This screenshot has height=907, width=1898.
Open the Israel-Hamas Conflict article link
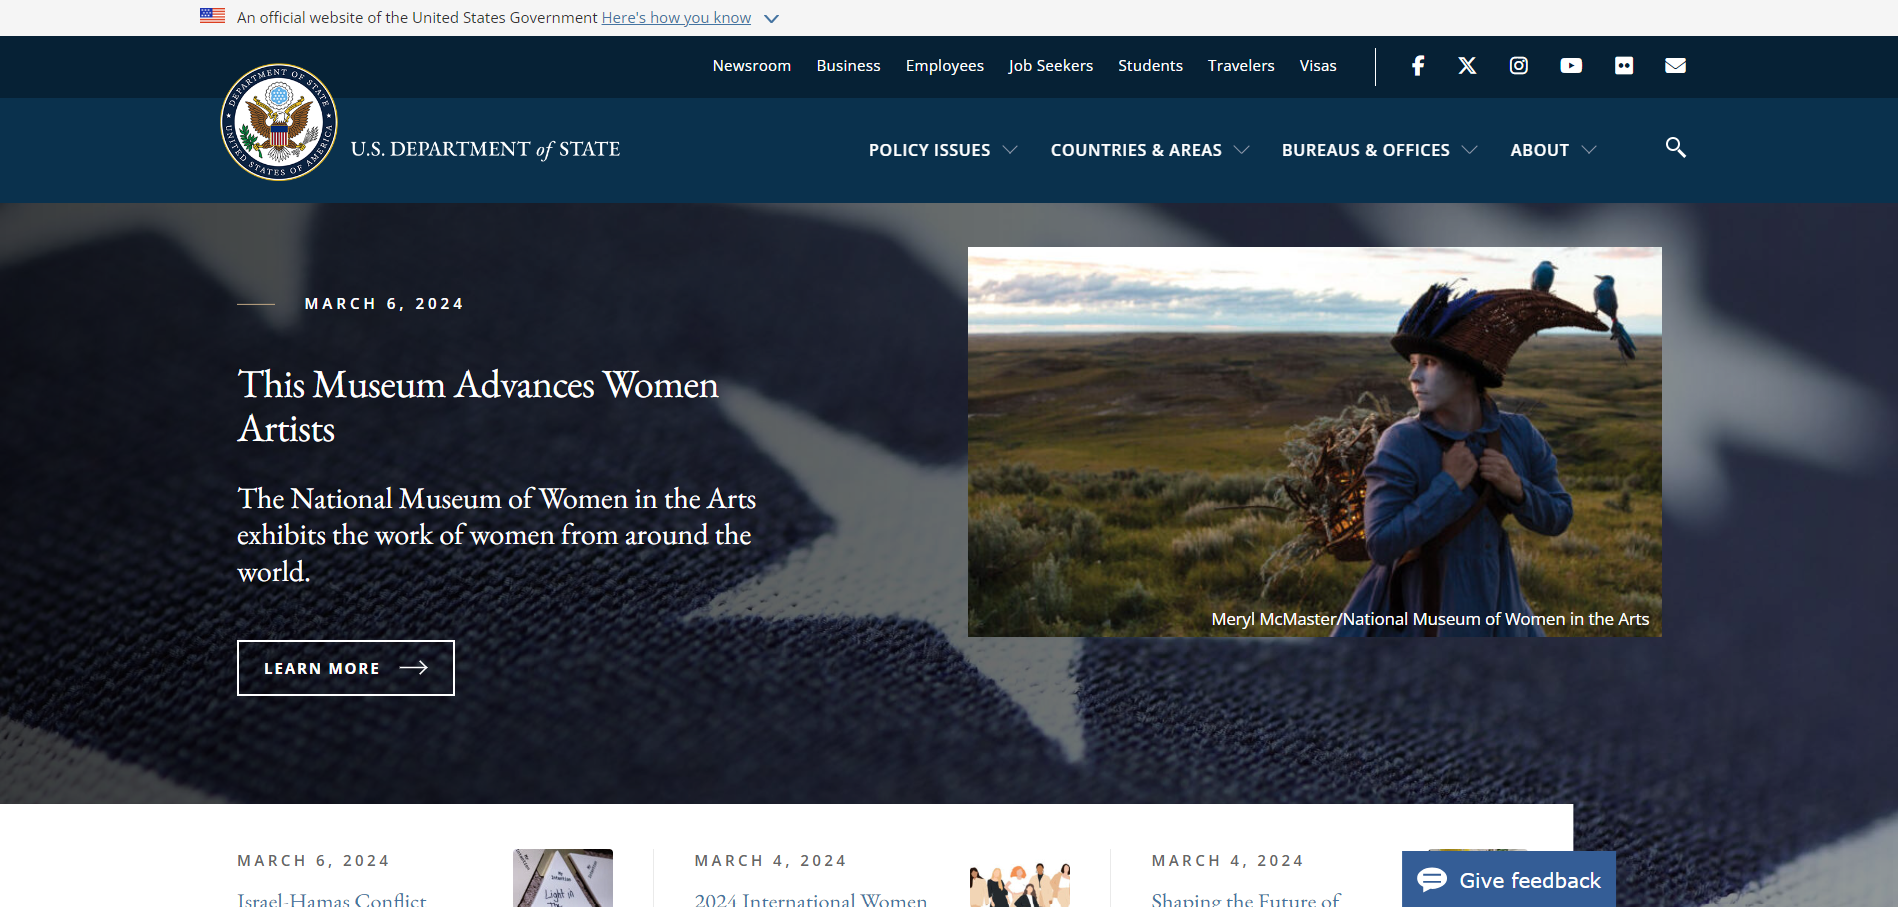(x=331, y=898)
